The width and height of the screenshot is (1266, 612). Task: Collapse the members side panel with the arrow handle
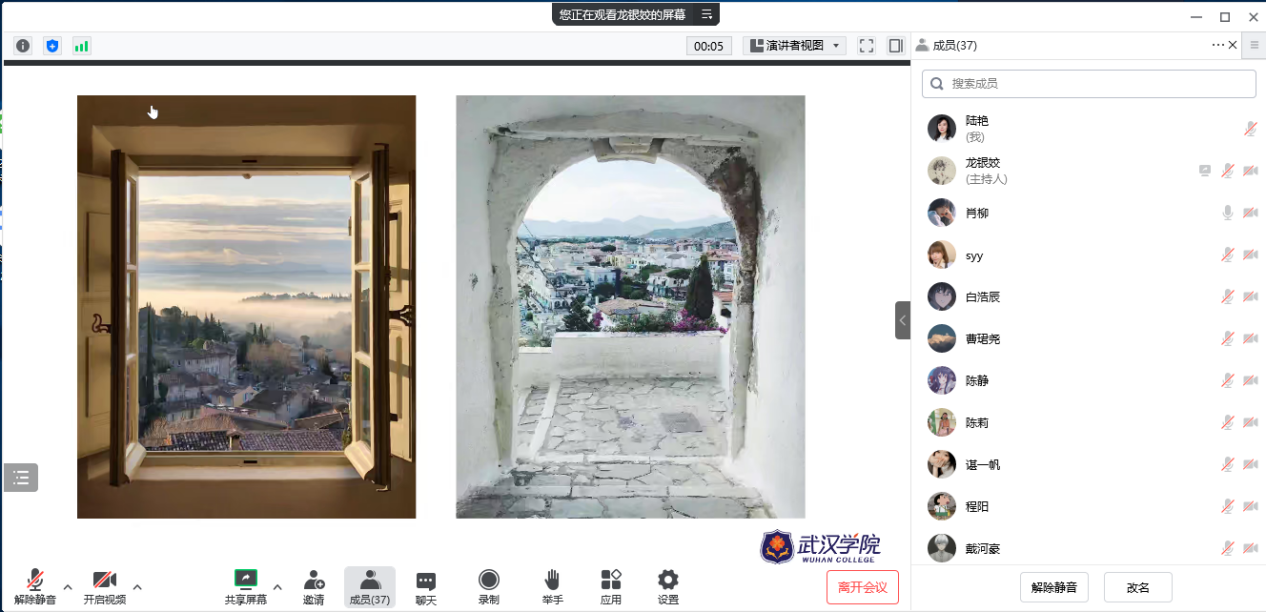[x=902, y=320]
